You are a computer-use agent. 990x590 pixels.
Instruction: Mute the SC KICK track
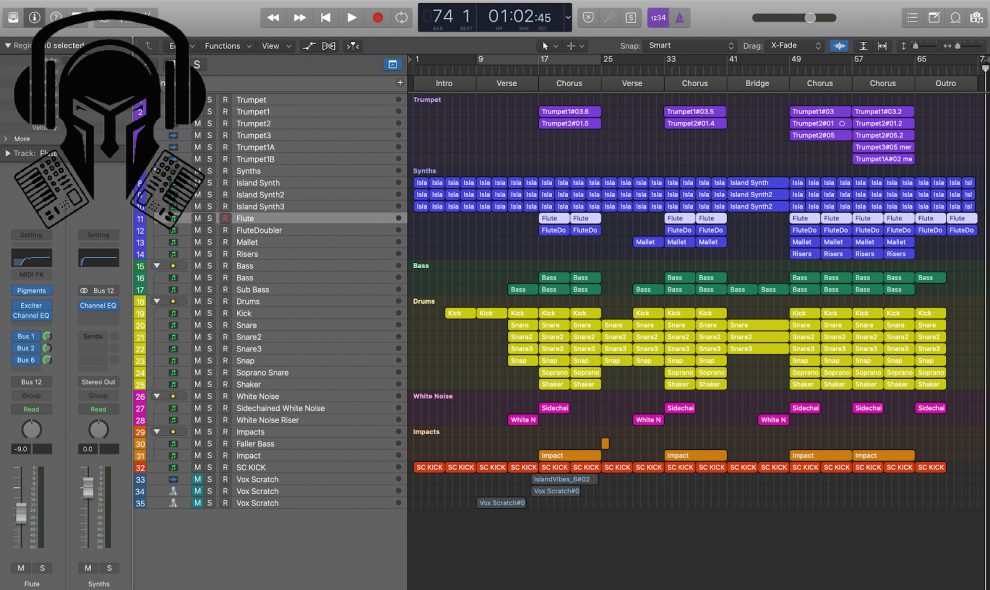click(198, 467)
